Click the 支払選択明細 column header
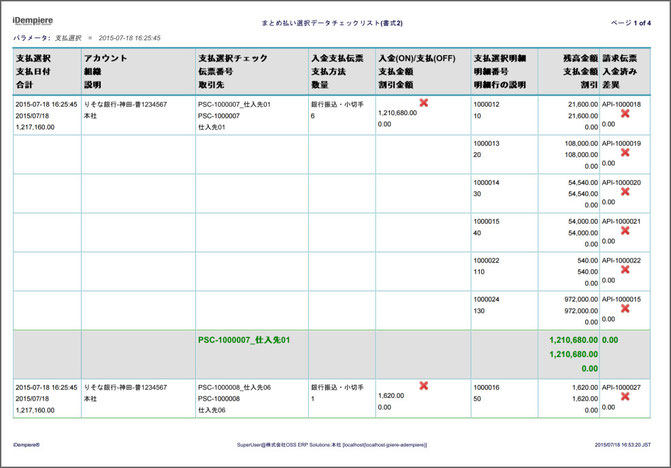The image size is (671, 468). pyautogui.click(x=500, y=58)
